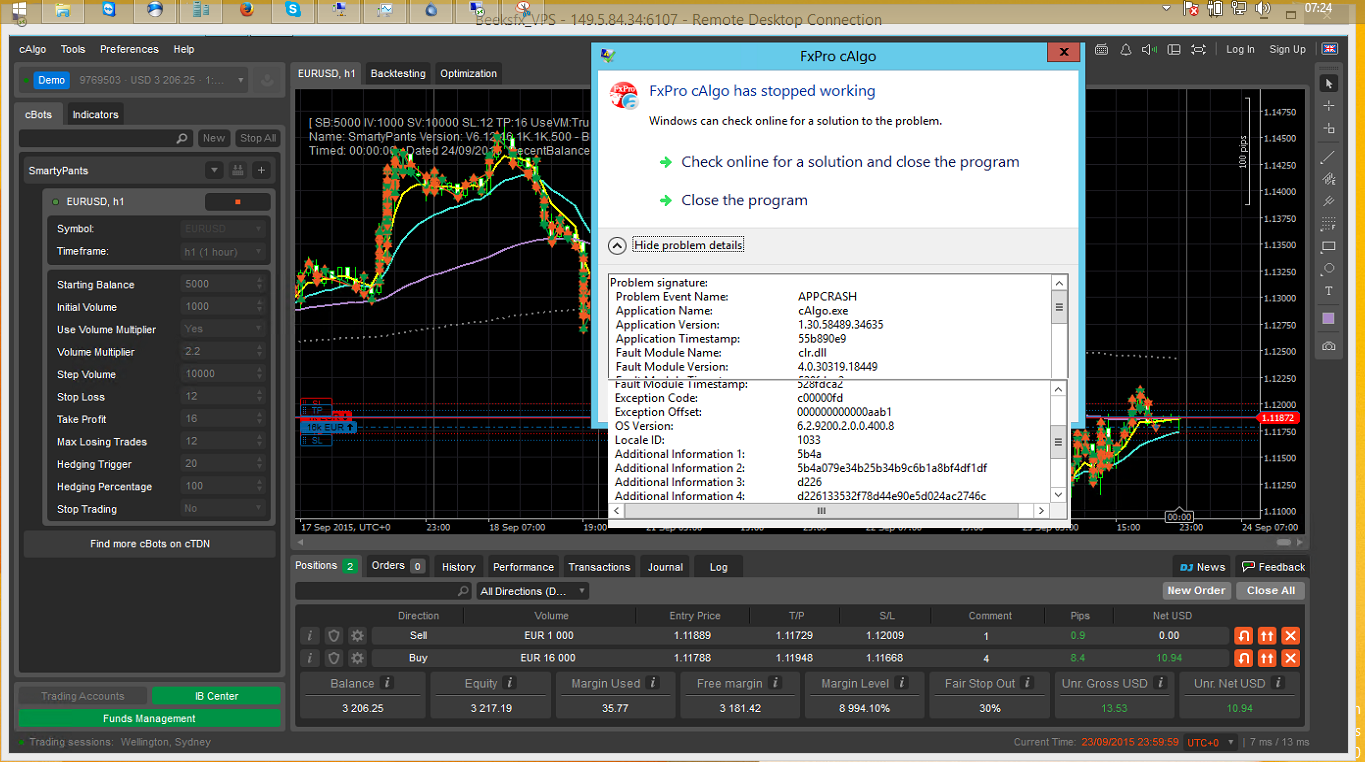This screenshot has height=762, width=1365.
Task: Double the Sell EUR 1 000 position
Action: pyautogui.click(x=1267, y=636)
